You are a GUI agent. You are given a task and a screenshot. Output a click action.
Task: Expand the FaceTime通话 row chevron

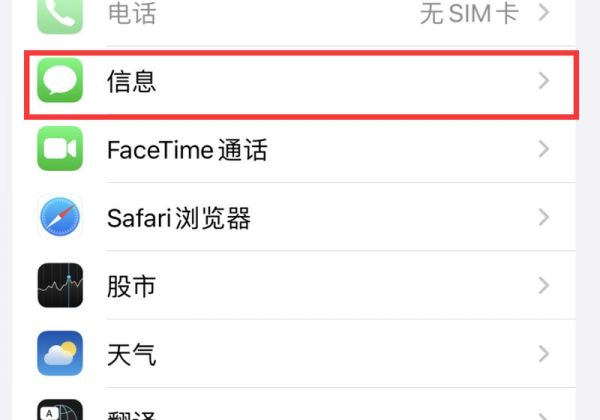[x=544, y=150]
